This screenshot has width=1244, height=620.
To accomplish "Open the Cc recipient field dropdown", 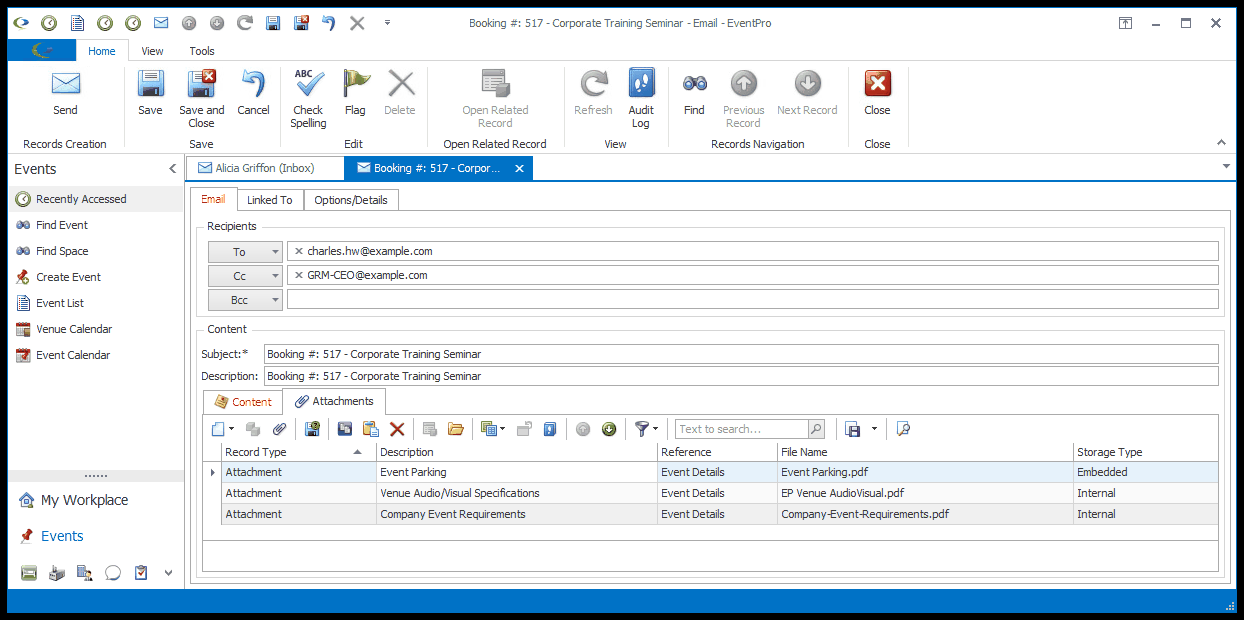I will click(x=275, y=275).
